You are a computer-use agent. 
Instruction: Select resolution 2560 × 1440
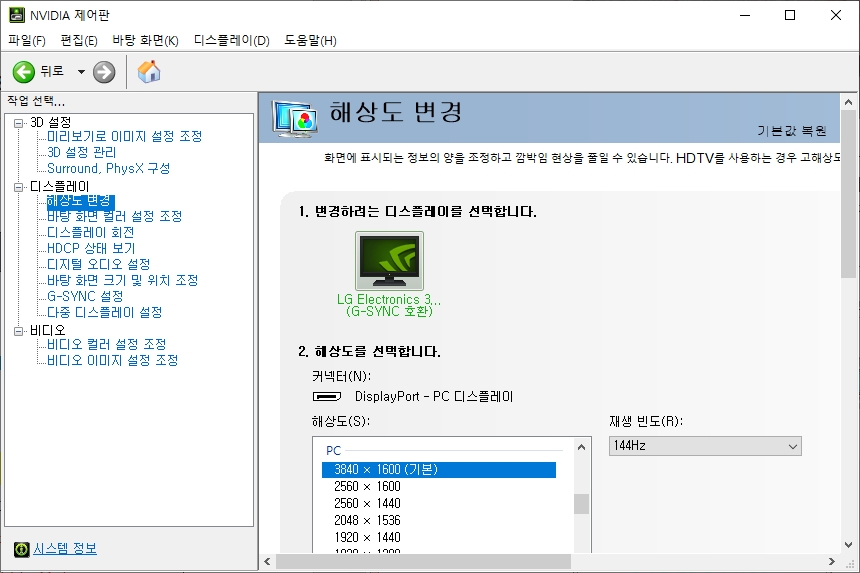(367, 503)
